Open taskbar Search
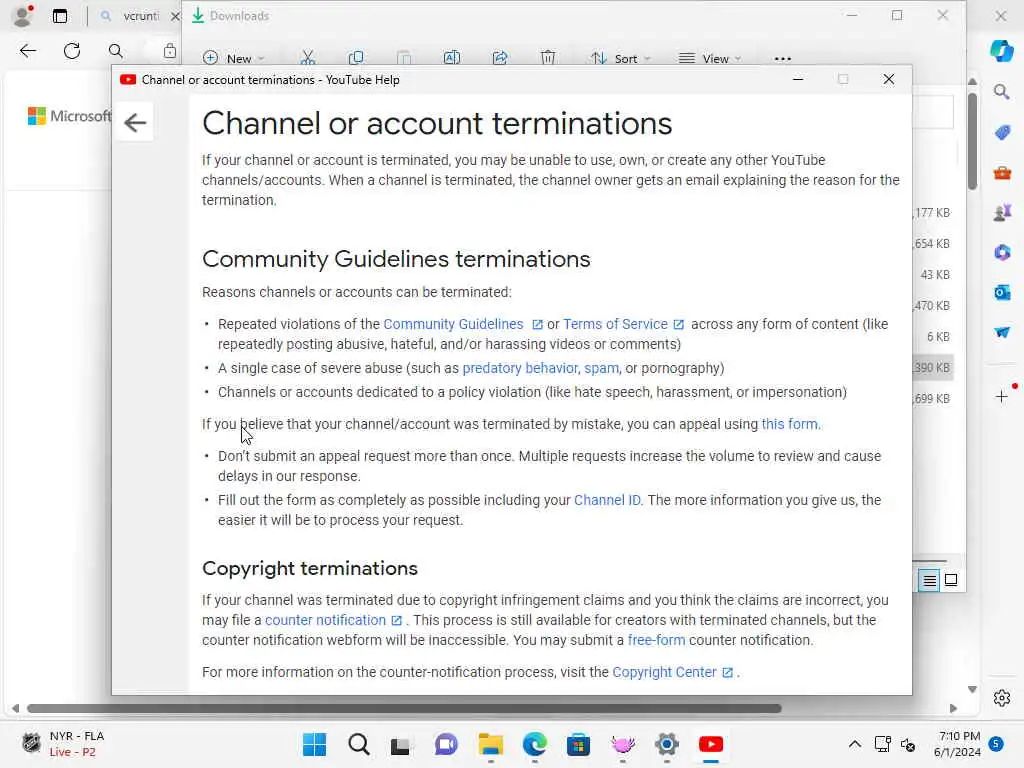Viewport: 1024px width, 768px height. tap(359, 744)
